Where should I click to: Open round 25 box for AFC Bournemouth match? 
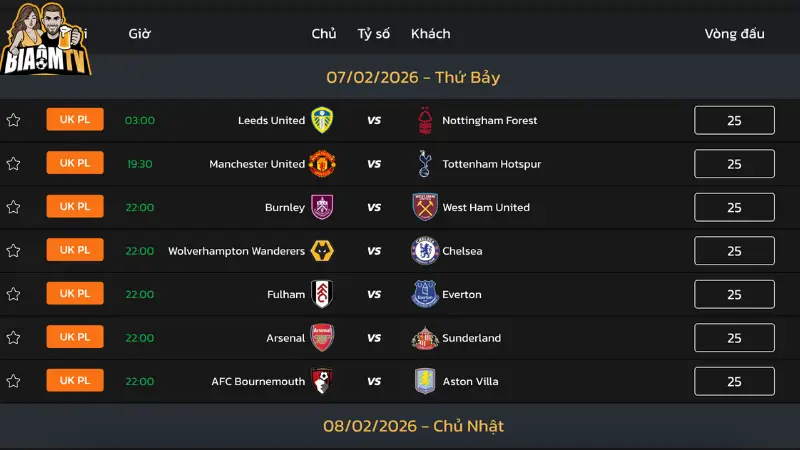734,381
